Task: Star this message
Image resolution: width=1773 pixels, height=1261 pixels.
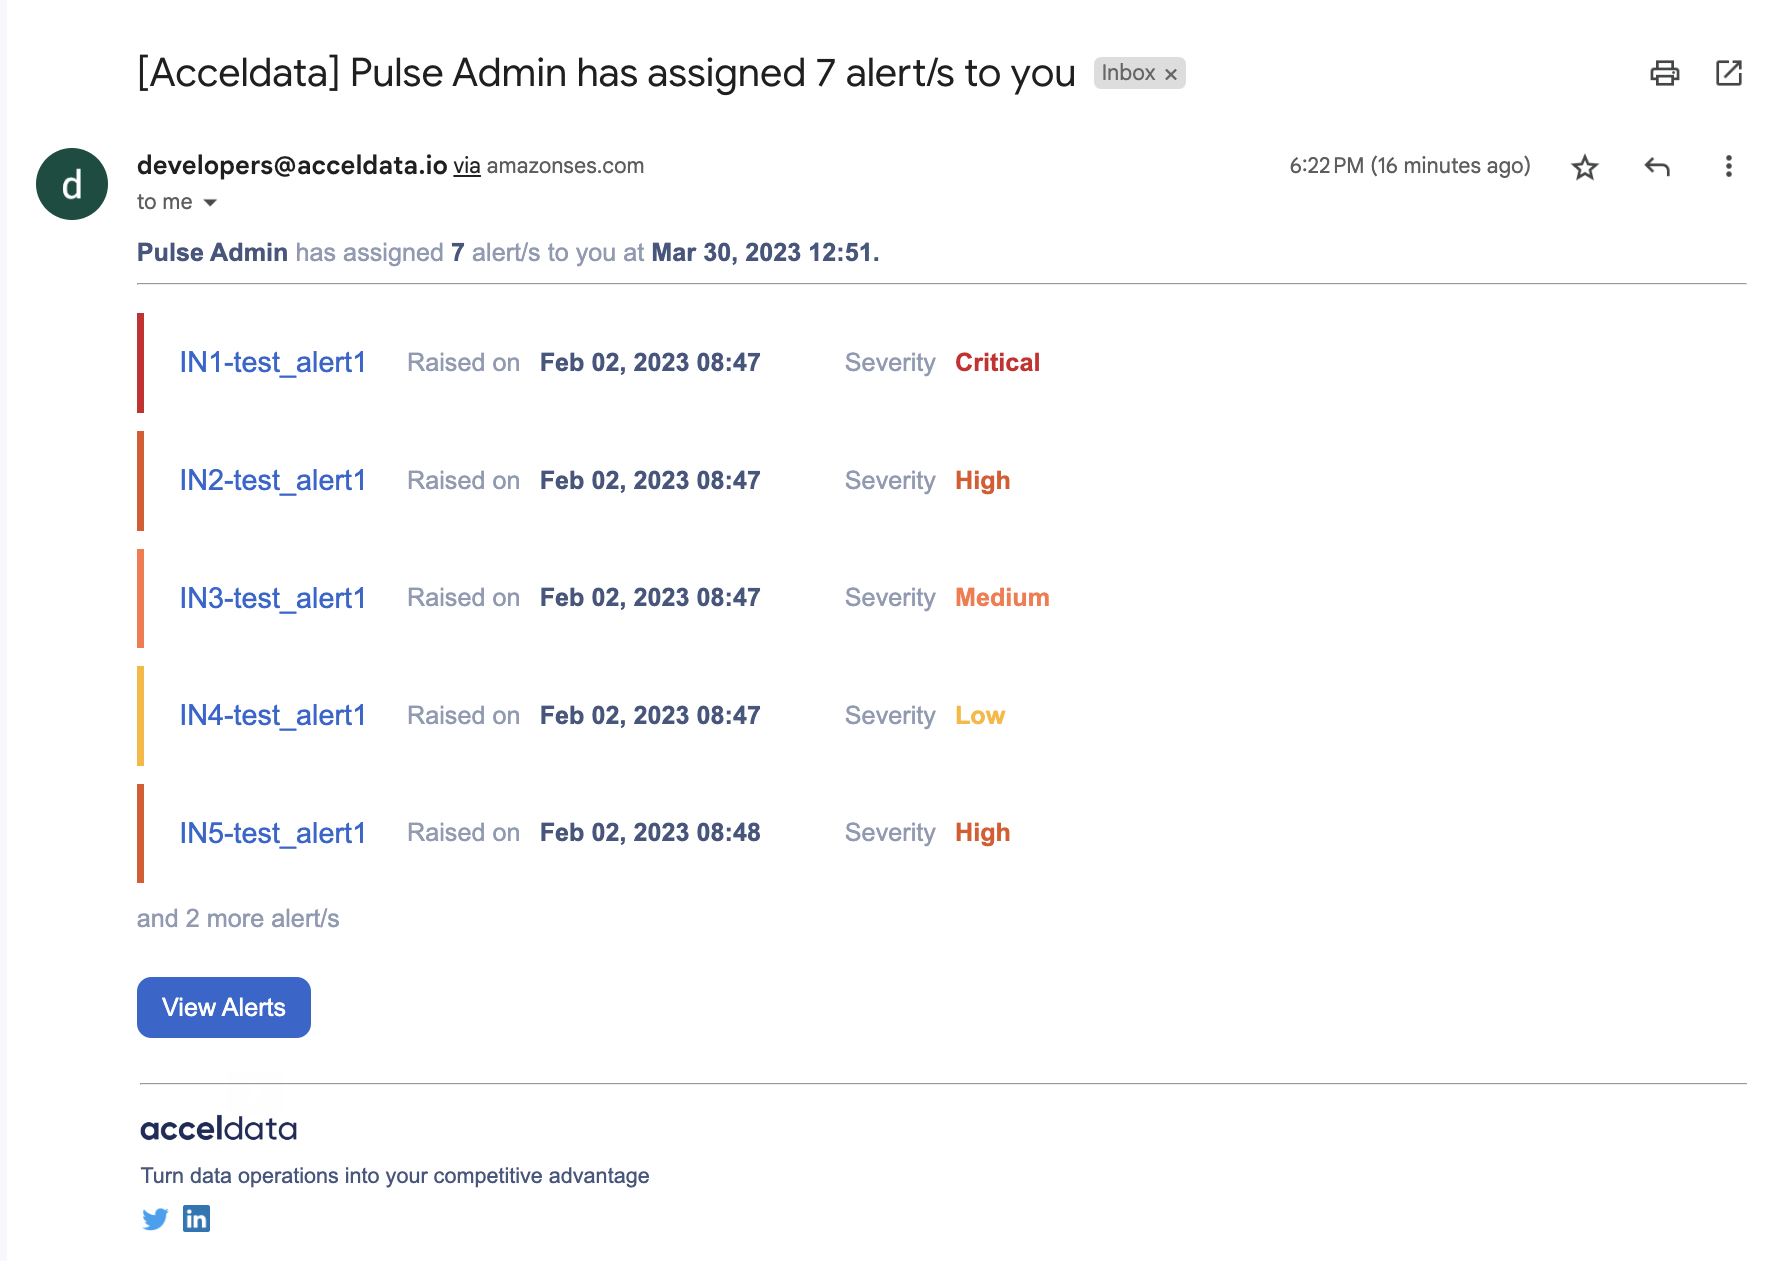Action: [x=1585, y=167]
